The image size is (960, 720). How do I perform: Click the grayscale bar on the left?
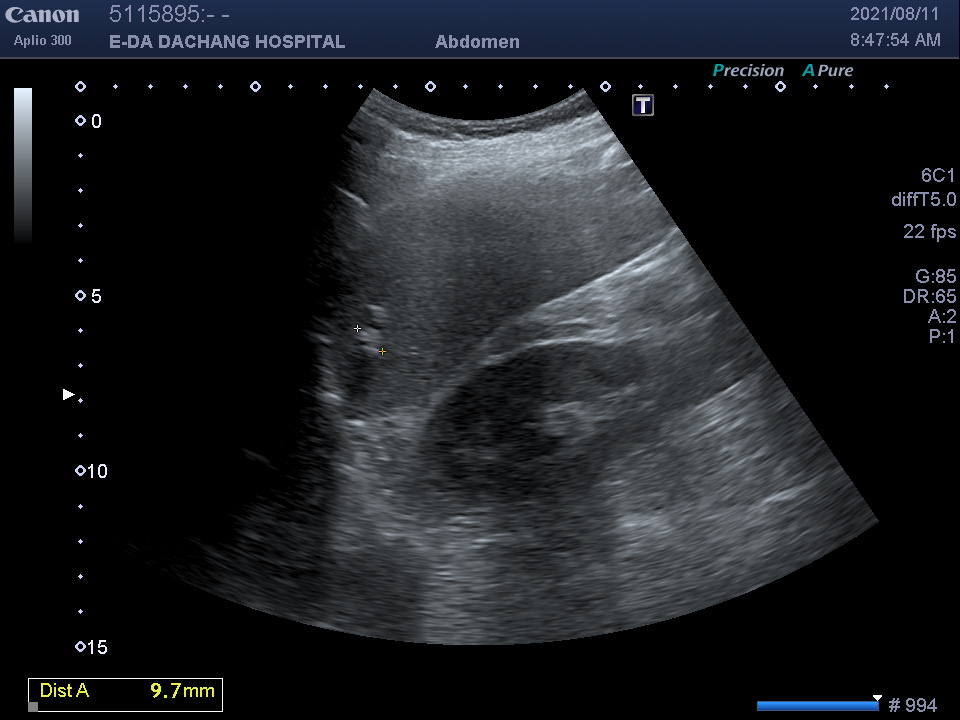click(x=23, y=165)
